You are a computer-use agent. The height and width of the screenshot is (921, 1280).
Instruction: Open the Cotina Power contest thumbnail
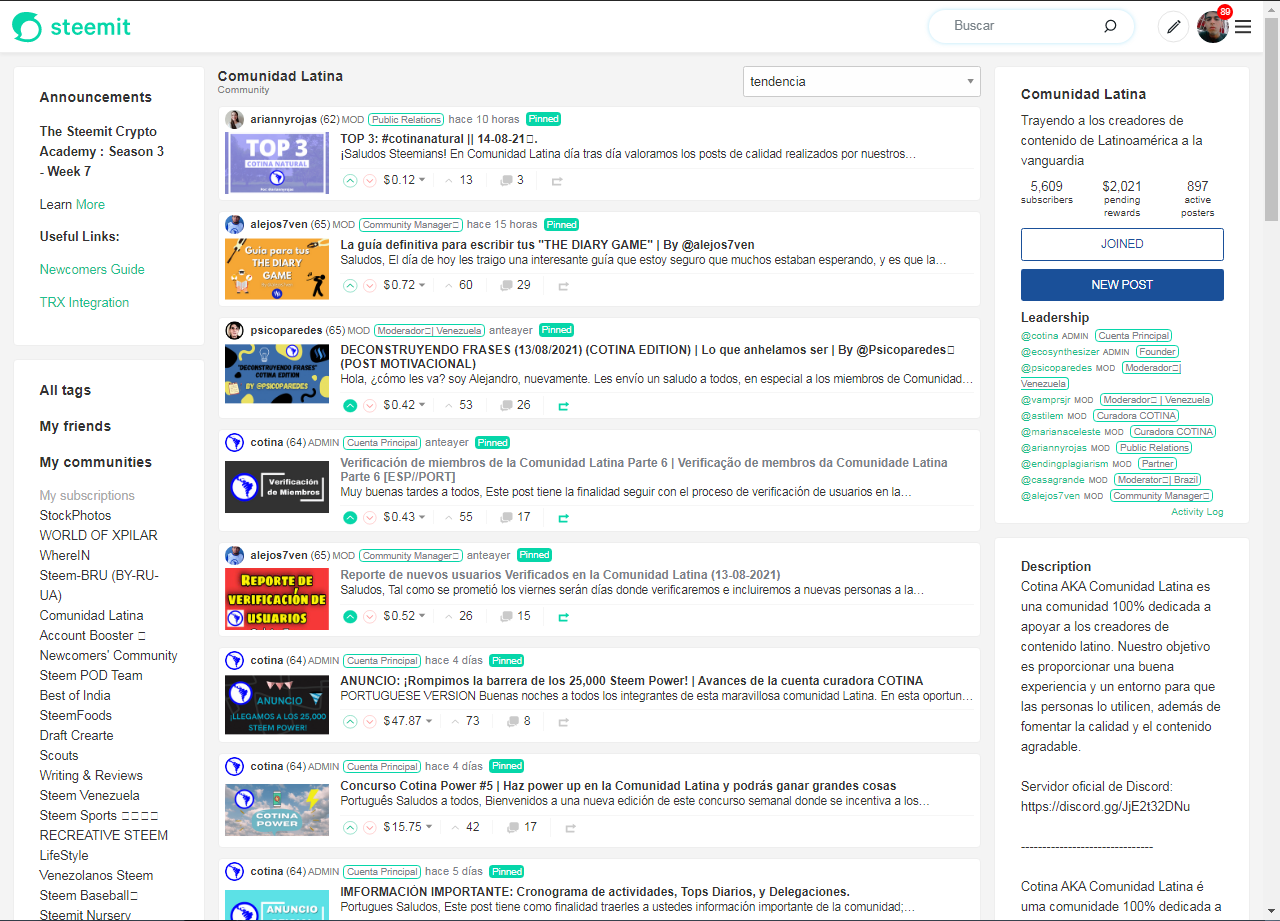click(277, 810)
